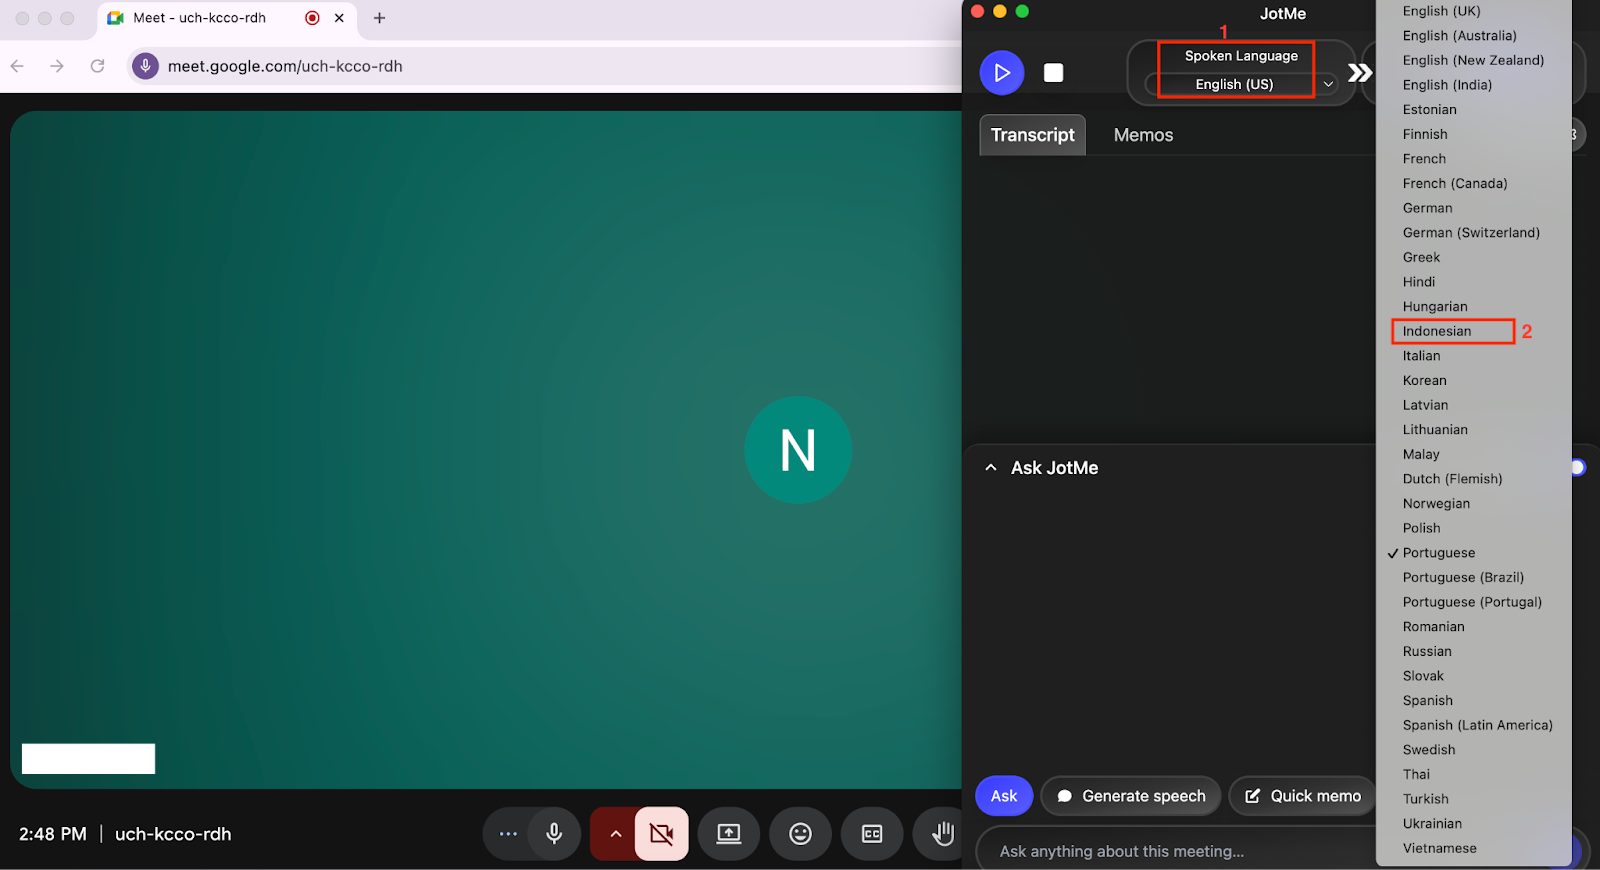Viewport: 1600px width, 870px height.
Task: Reload the Meet page
Action: coord(97,66)
